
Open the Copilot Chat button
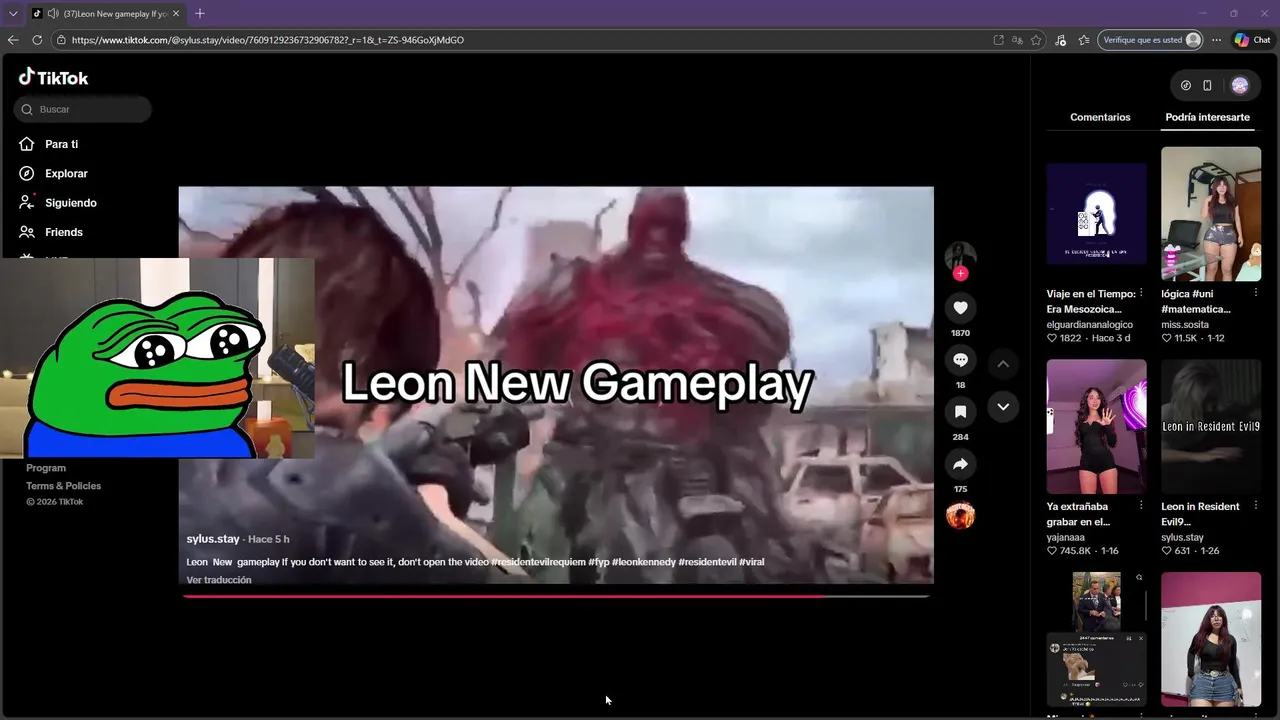1252,40
